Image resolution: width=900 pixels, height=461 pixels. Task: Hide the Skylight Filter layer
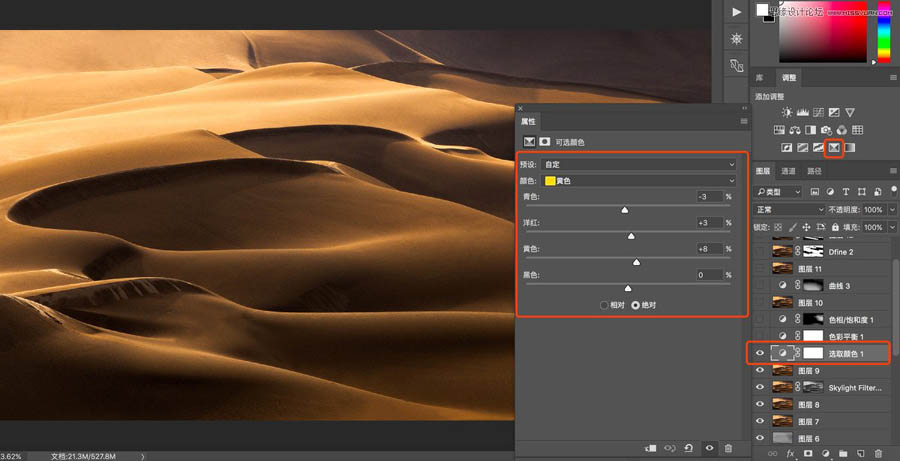(x=760, y=388)
